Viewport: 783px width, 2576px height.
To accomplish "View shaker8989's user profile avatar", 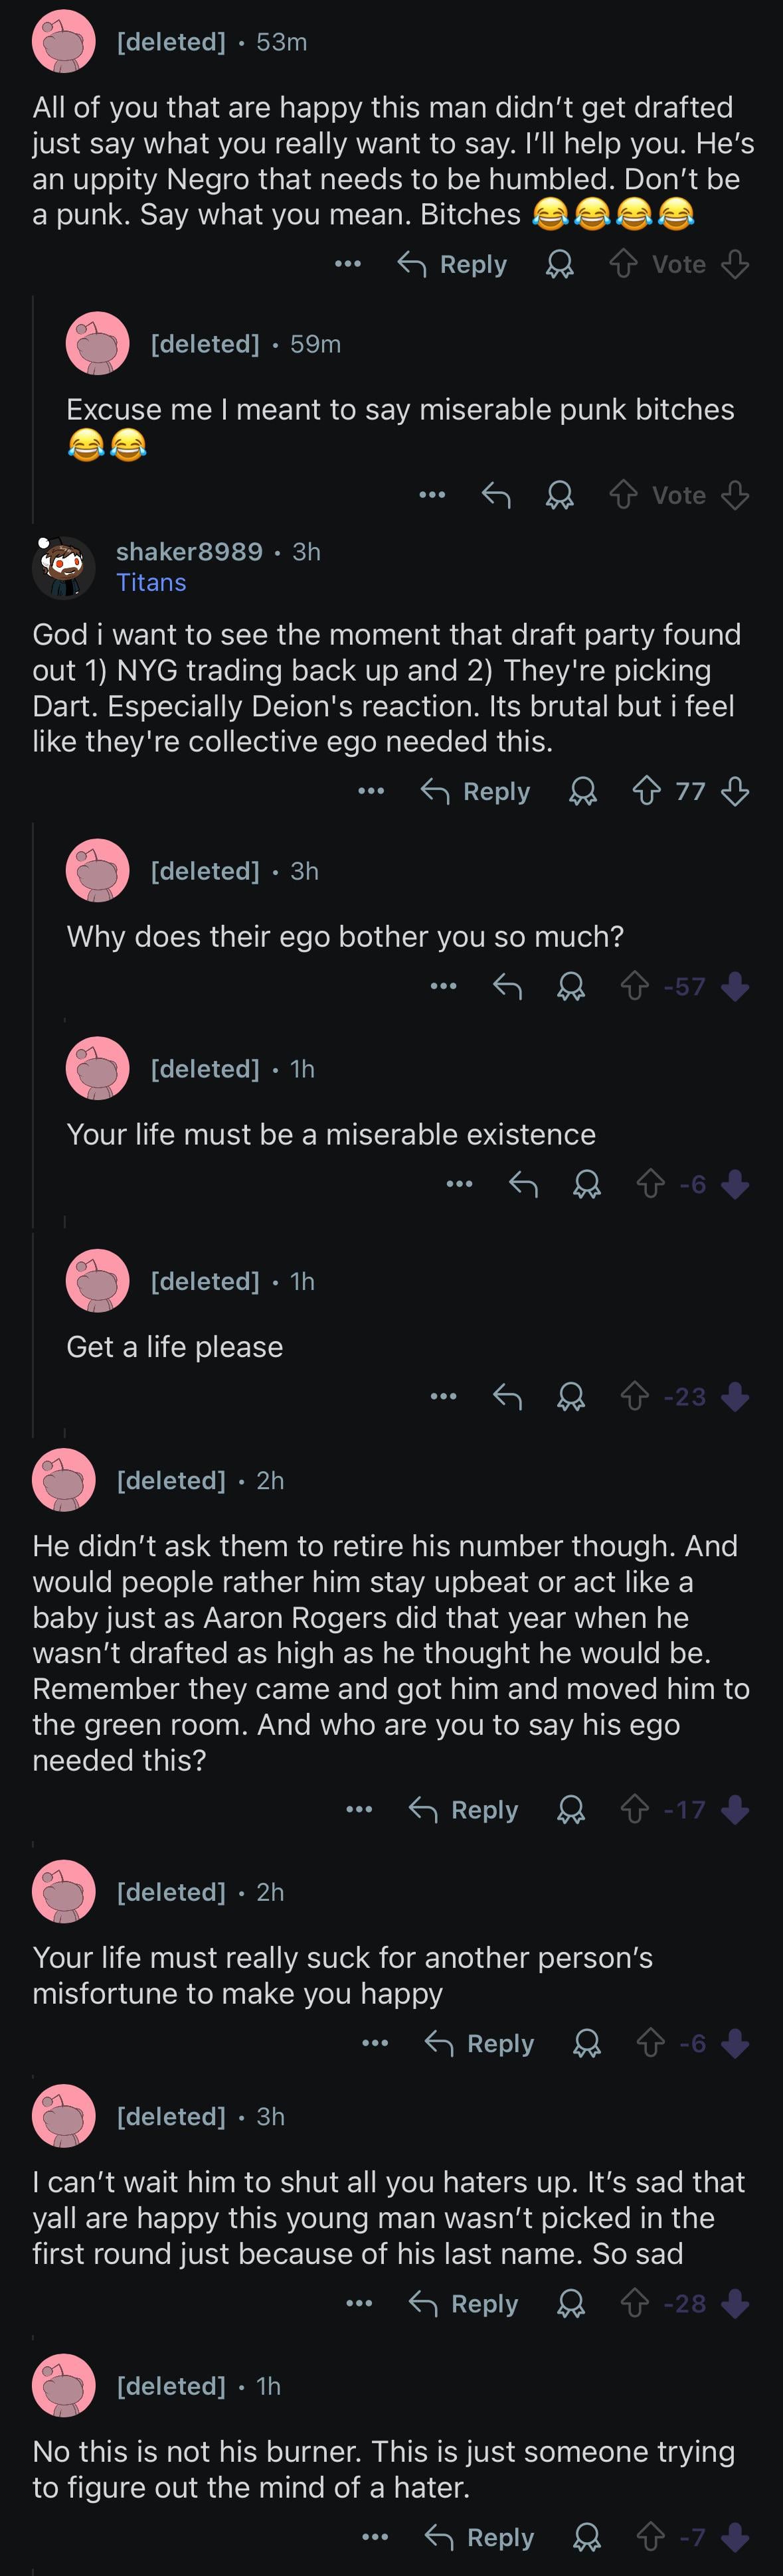I will click(64, 567).
